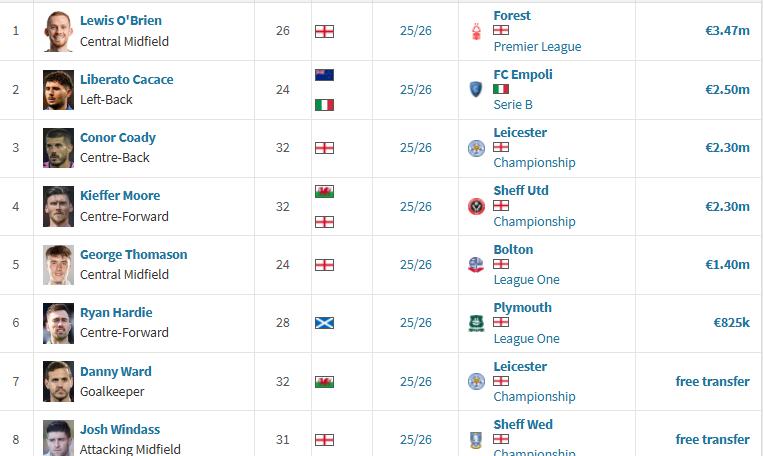The width and height of the screenshot is (763, 456).
Task: Click the Bolton club crest icon
Action: click(476, 265)
